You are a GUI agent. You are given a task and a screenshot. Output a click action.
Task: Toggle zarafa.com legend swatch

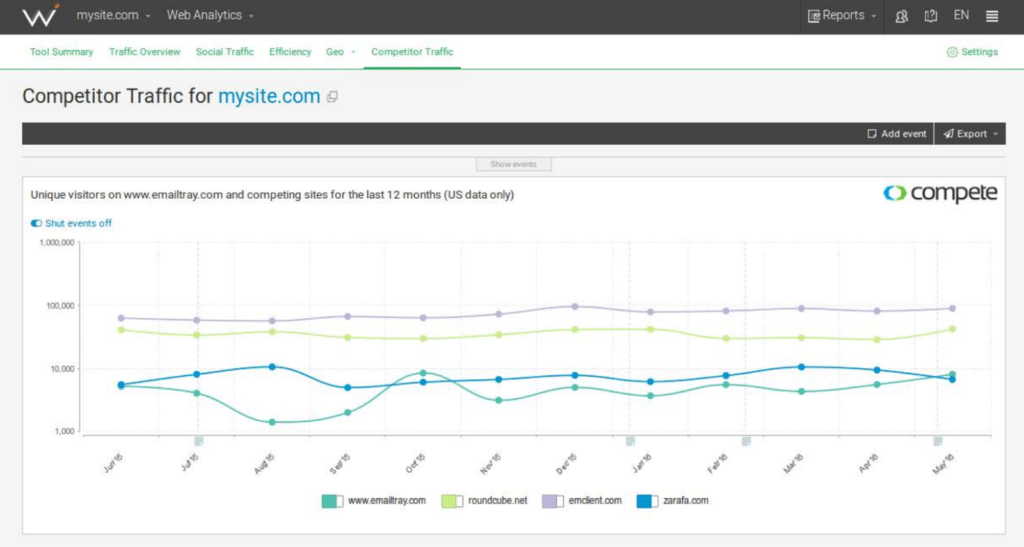(647, 501)
